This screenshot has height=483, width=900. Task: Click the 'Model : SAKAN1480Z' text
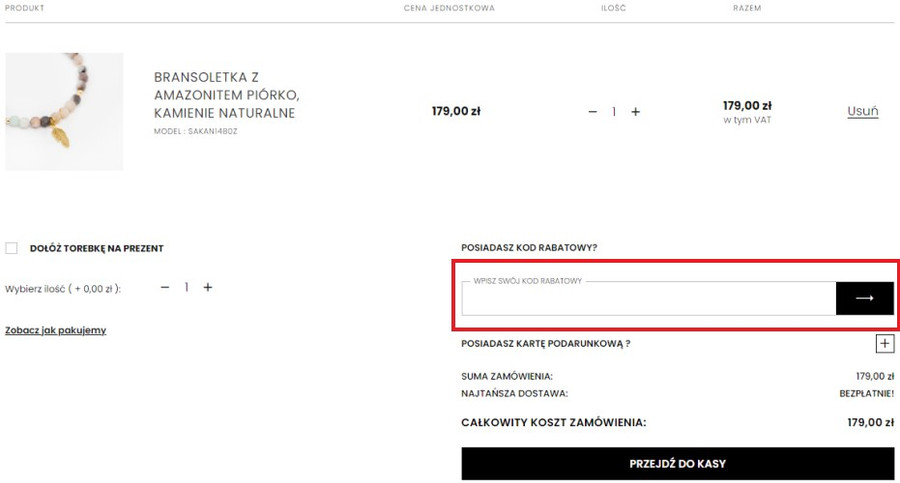click(x=196, y=131)
